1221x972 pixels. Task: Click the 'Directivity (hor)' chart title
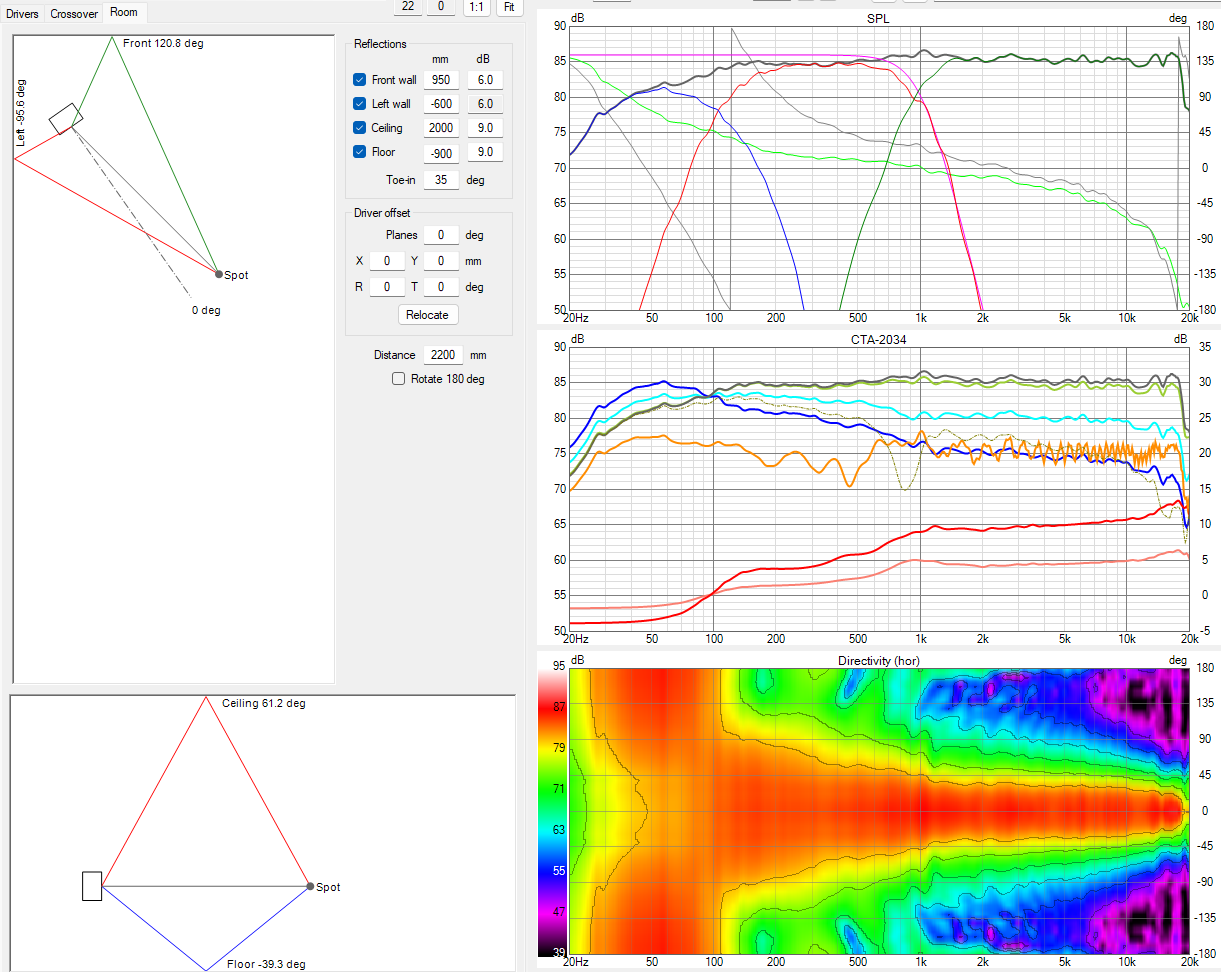coord(878,660)
